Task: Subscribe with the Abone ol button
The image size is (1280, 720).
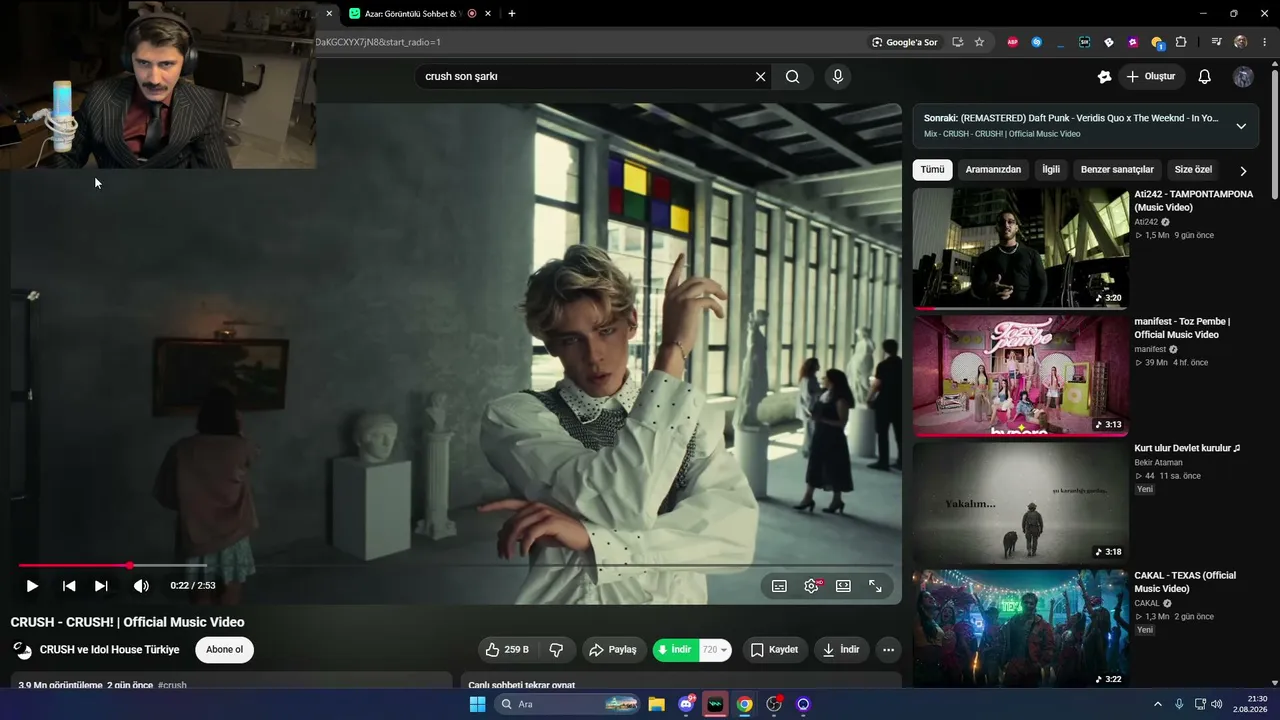Action: [224, 650]
